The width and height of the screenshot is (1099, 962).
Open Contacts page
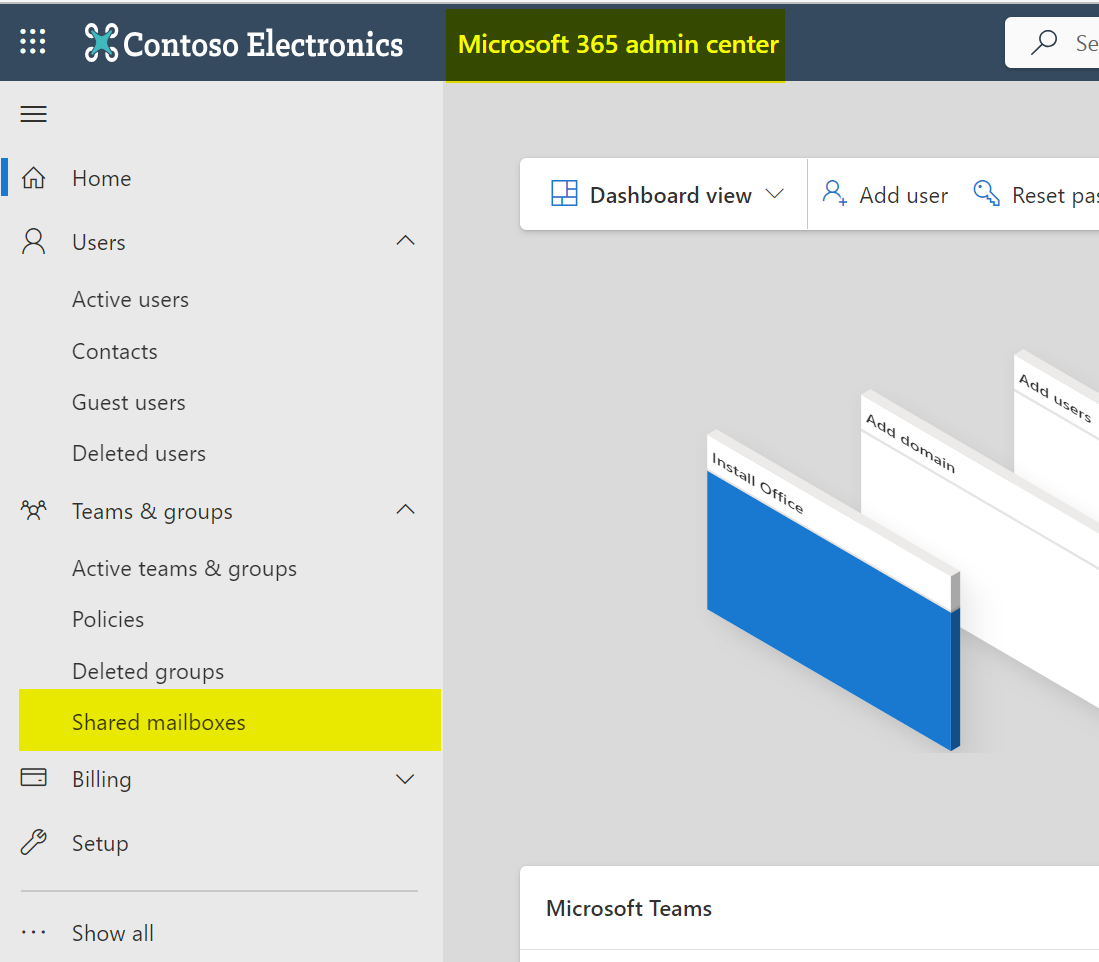(115, 351)
